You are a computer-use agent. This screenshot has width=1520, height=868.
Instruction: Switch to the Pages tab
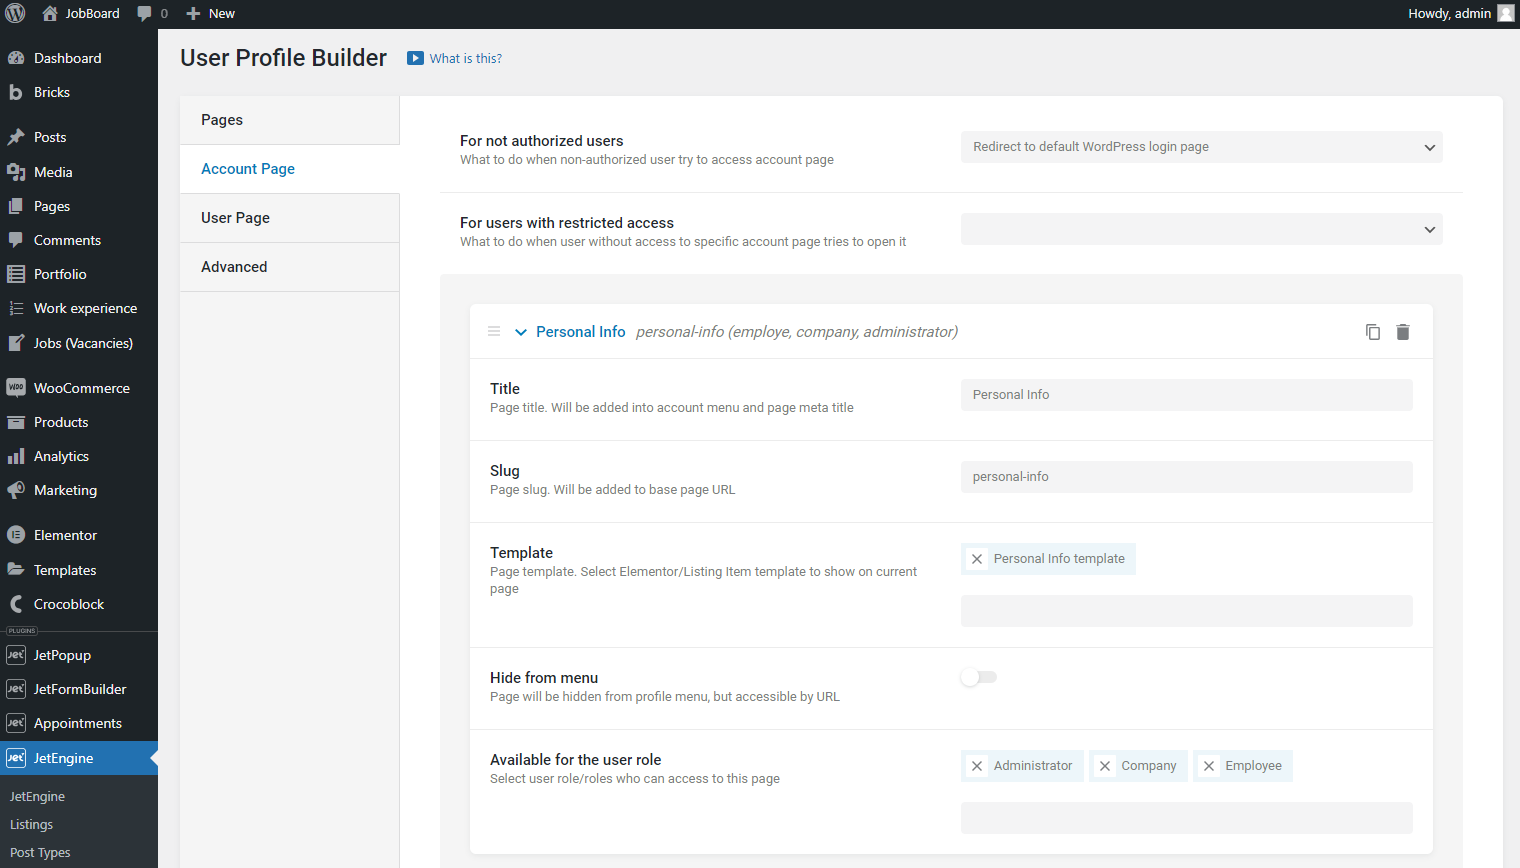pos(290,120)
